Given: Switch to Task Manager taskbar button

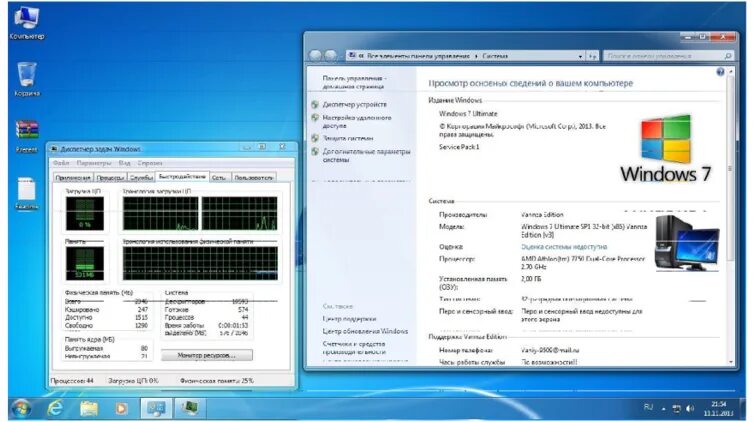Looking at the screenshot, I should click(x=189, y=408).
